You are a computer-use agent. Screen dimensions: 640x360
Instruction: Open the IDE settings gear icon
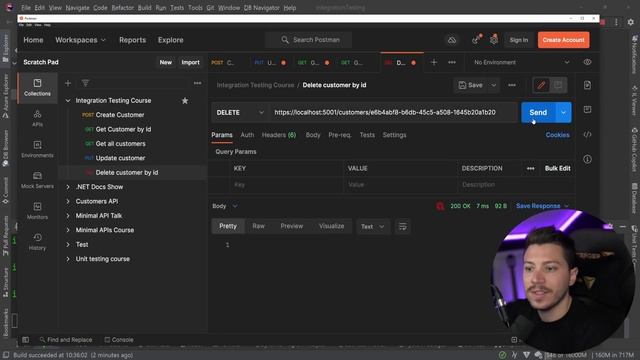click(x=631, y=22)
